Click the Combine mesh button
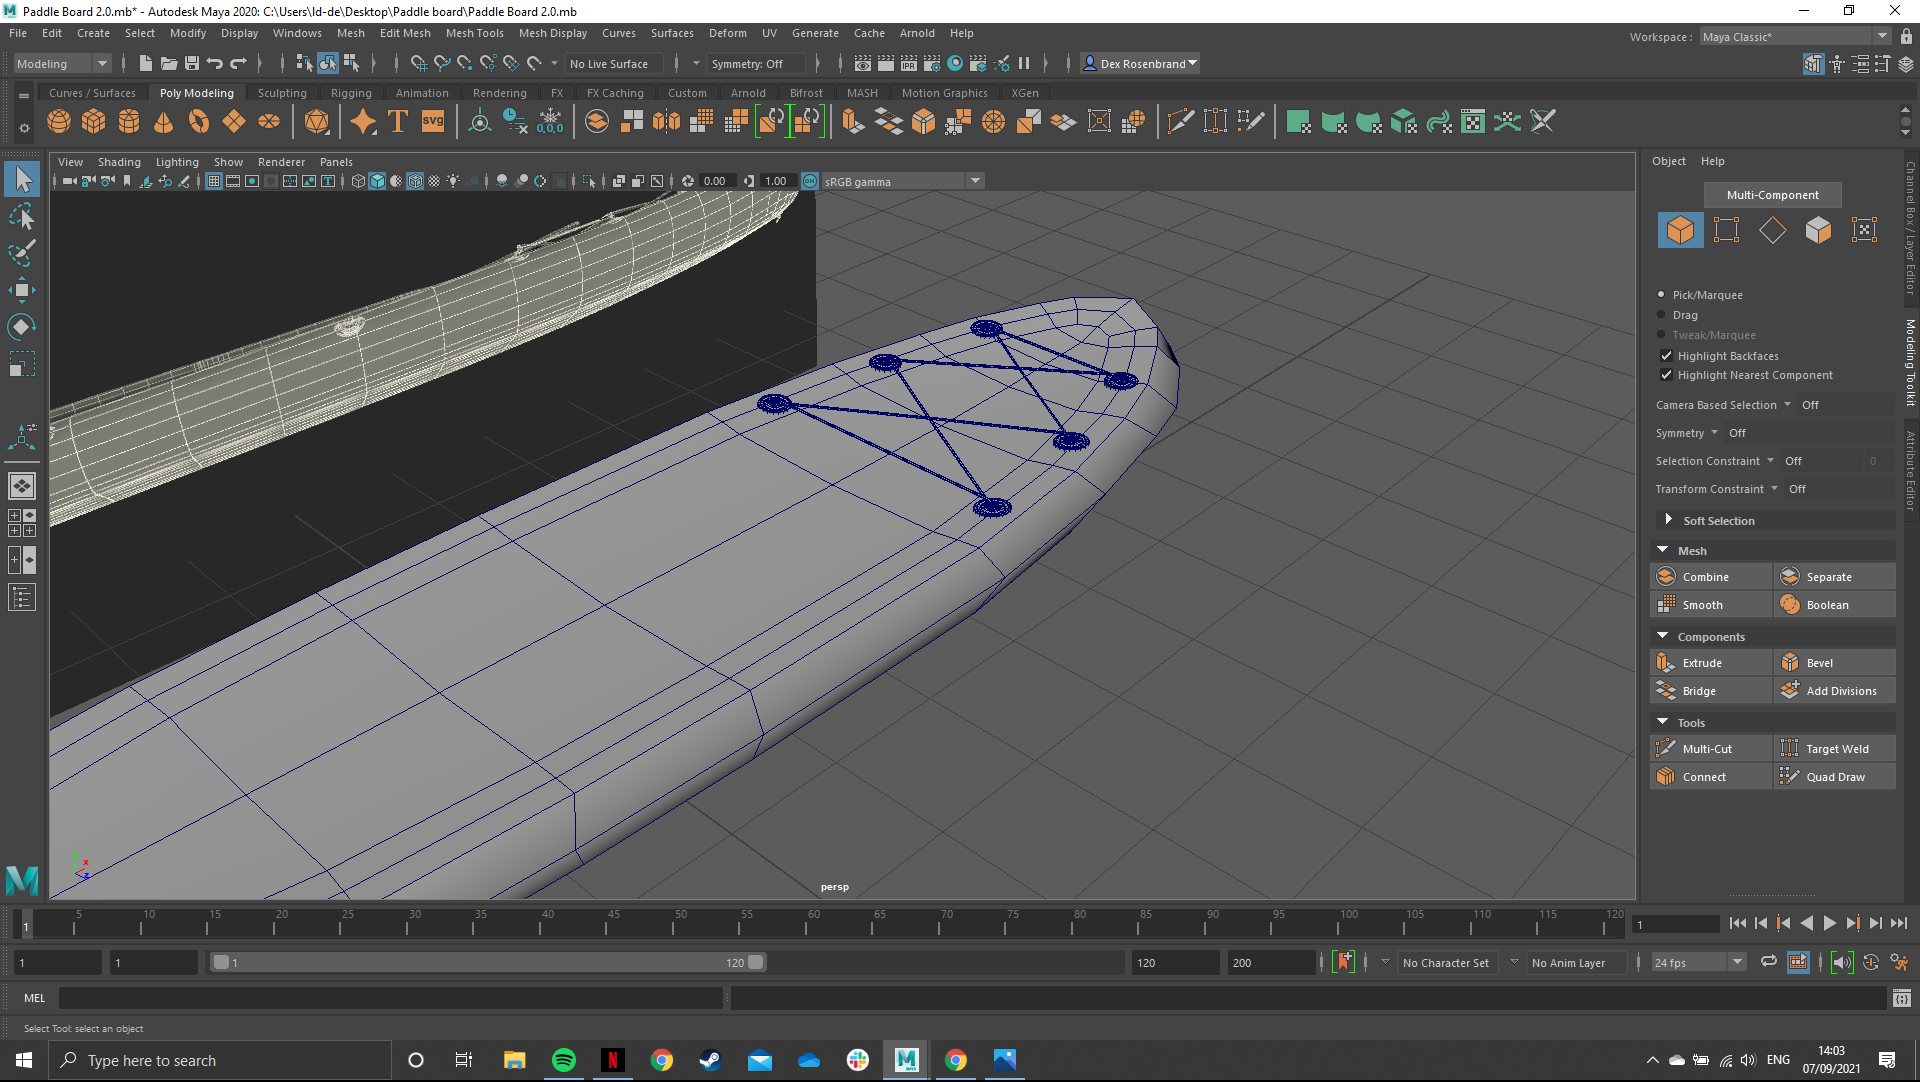The image size is (1920, 1082). (1705, 577)
